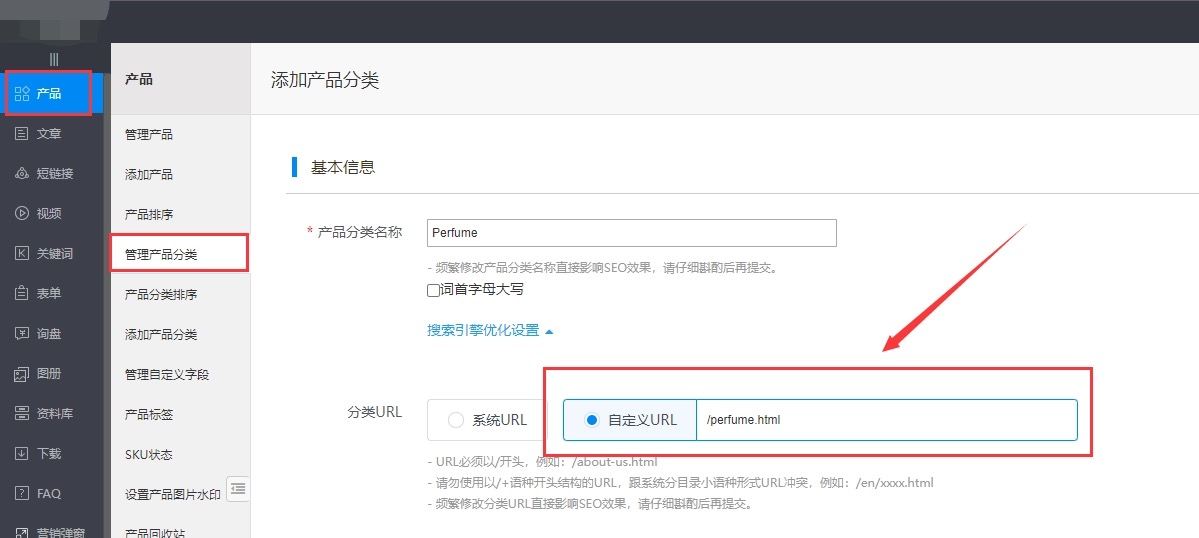This screenshot has width=1199, height=538.
Task: Open 添加产品分类 menu entry
Action: (161, 334)
